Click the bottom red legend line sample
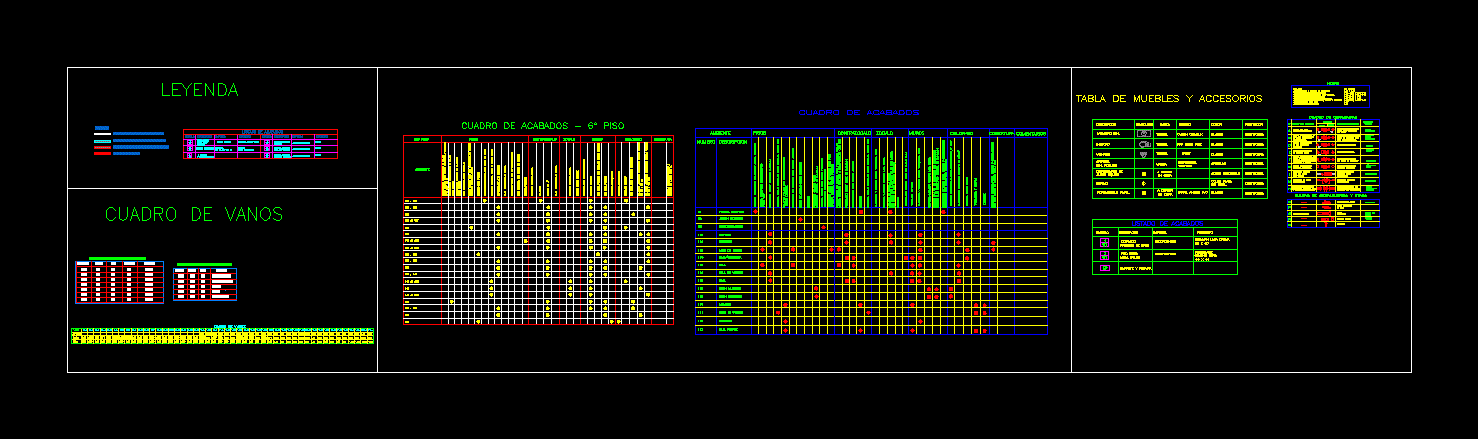 (102, 153)
